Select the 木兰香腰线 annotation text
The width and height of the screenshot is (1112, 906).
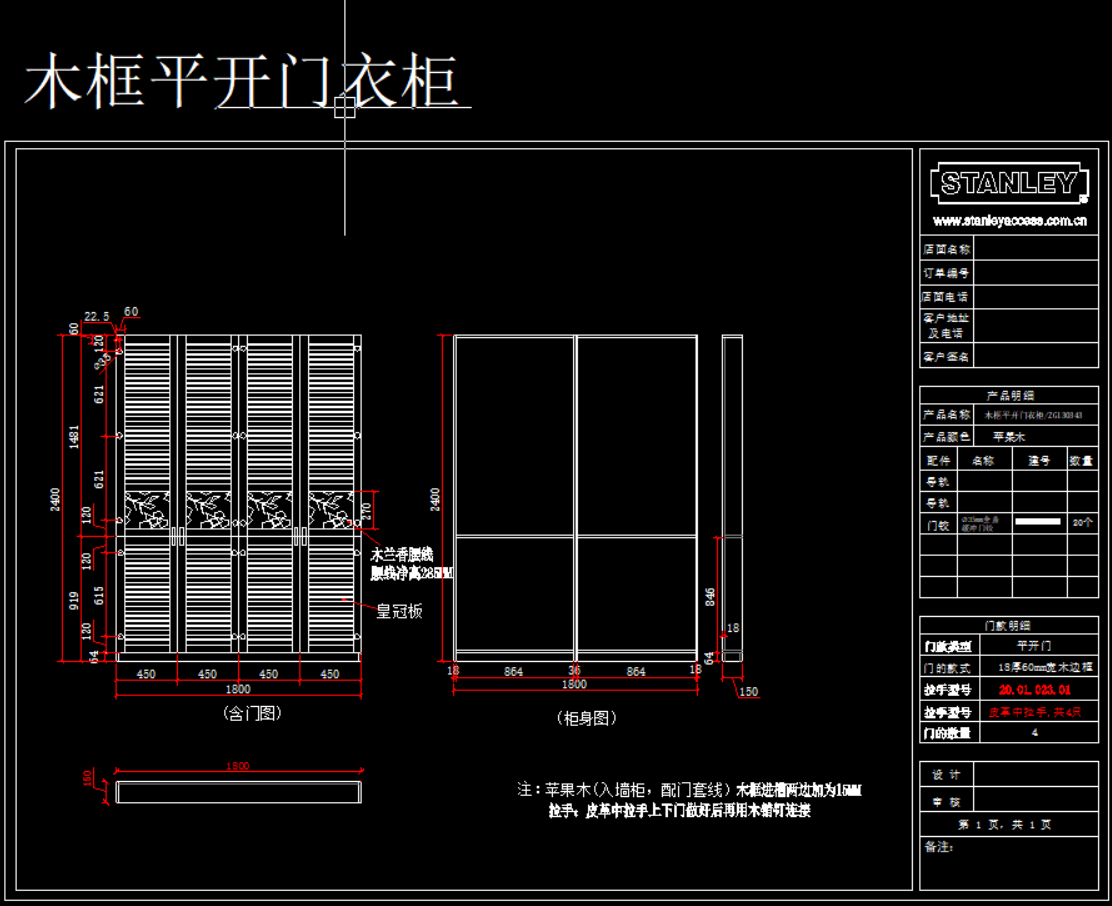(x=402, y=554)
